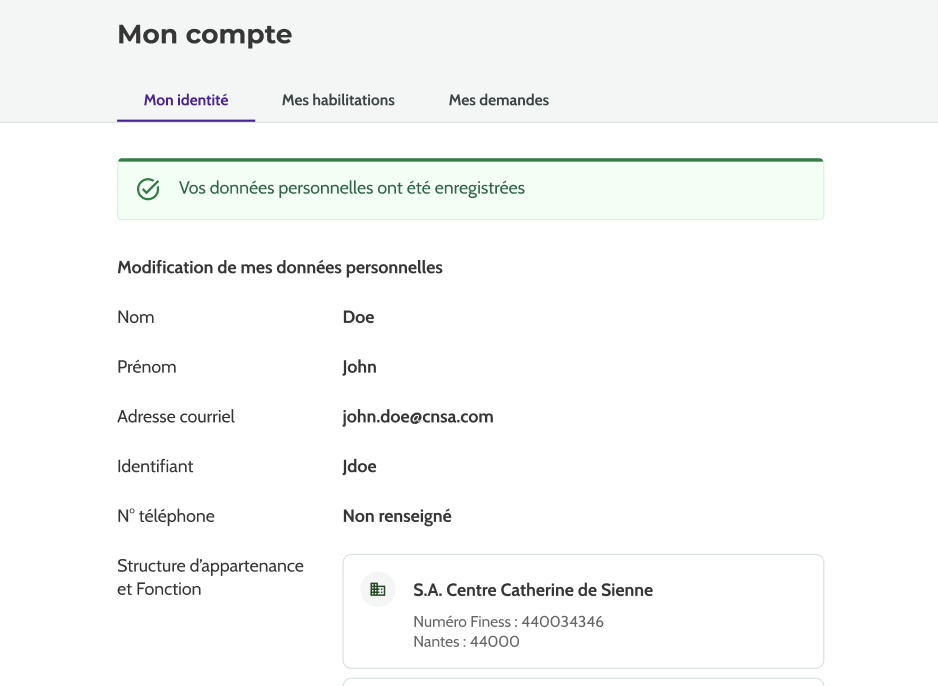This screenshot has width=938, height=686.
Task: Switch to the Mon identité tab
Action: [x=186, y=100]
